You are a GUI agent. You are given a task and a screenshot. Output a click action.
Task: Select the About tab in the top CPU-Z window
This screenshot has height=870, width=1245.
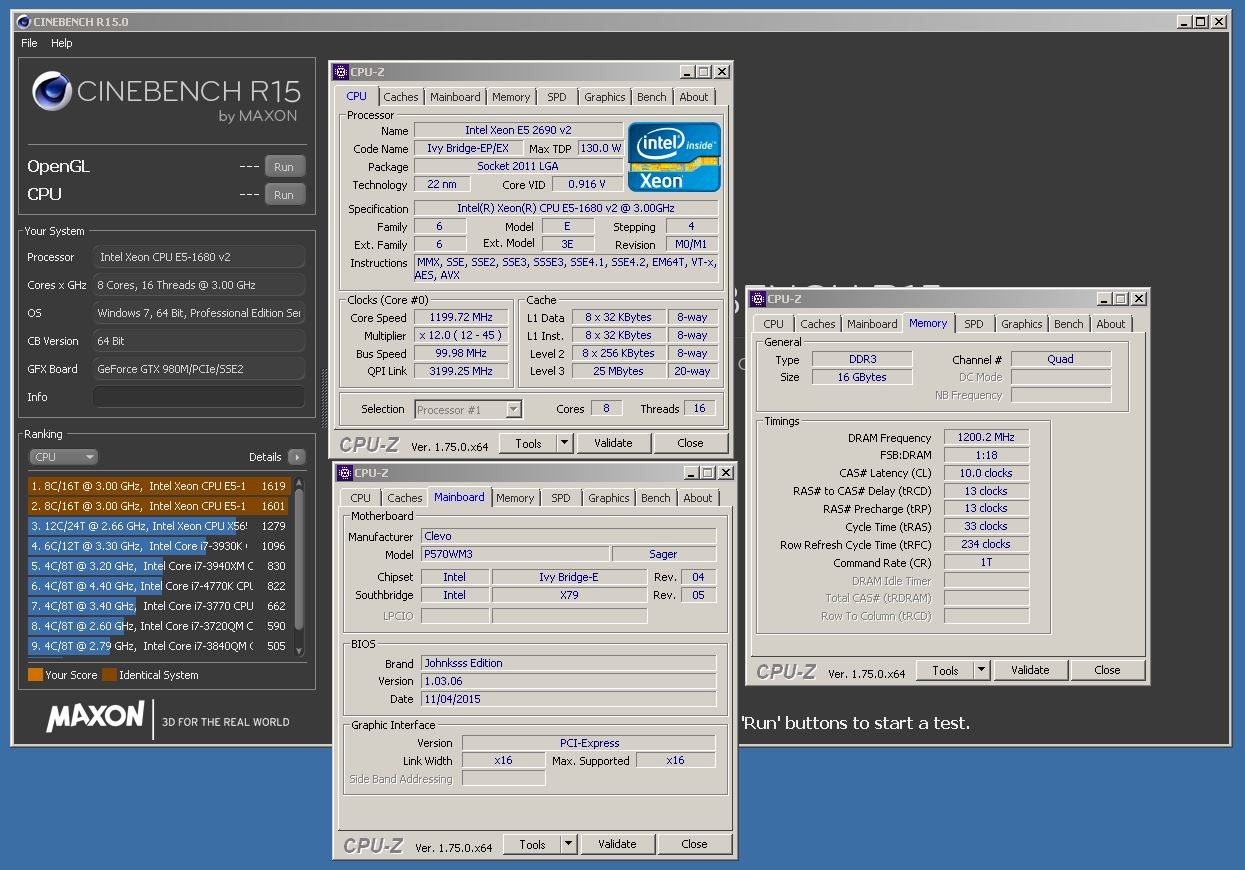coord(694,97)
